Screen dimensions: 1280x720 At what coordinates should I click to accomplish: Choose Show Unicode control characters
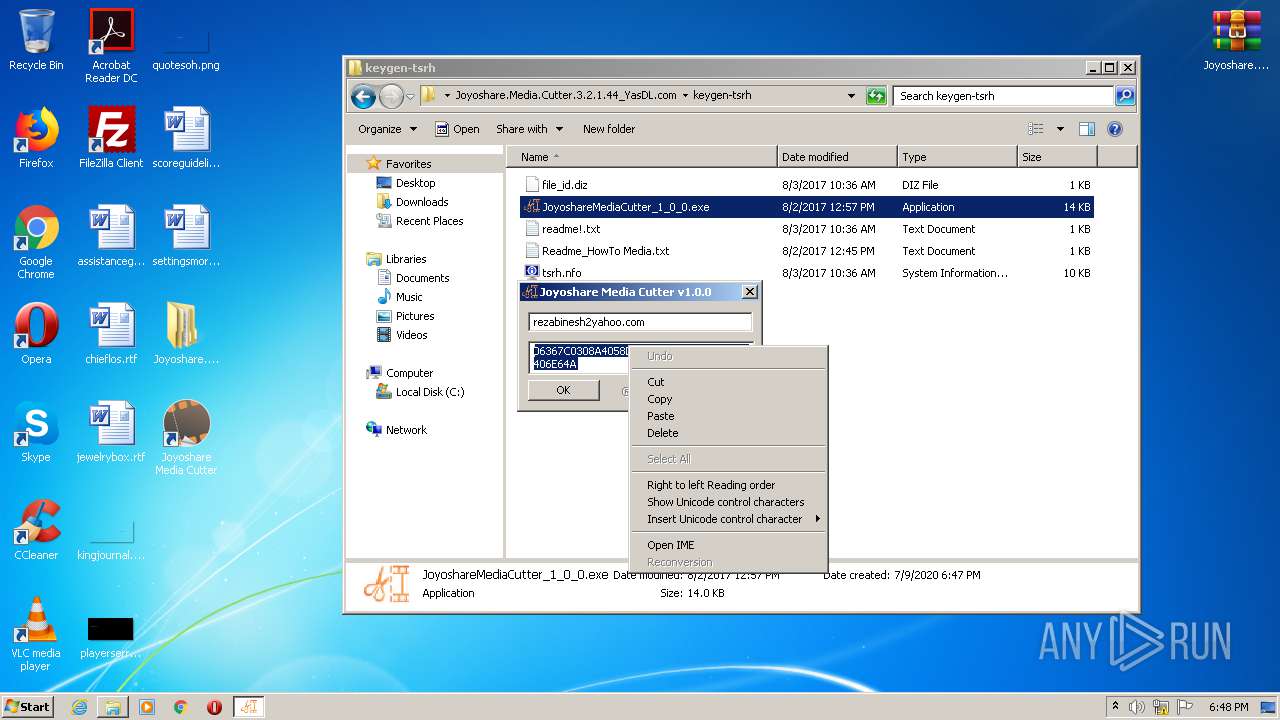coord(729,502)
